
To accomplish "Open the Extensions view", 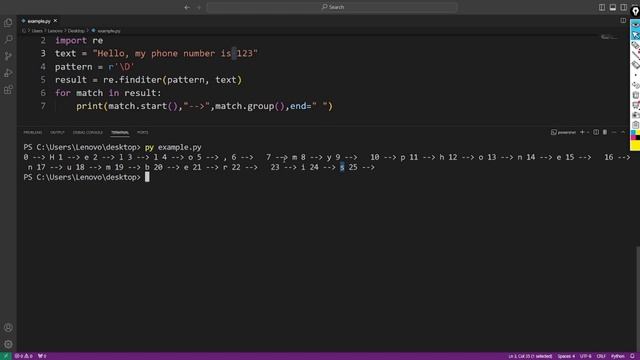I will coord(8,89).
